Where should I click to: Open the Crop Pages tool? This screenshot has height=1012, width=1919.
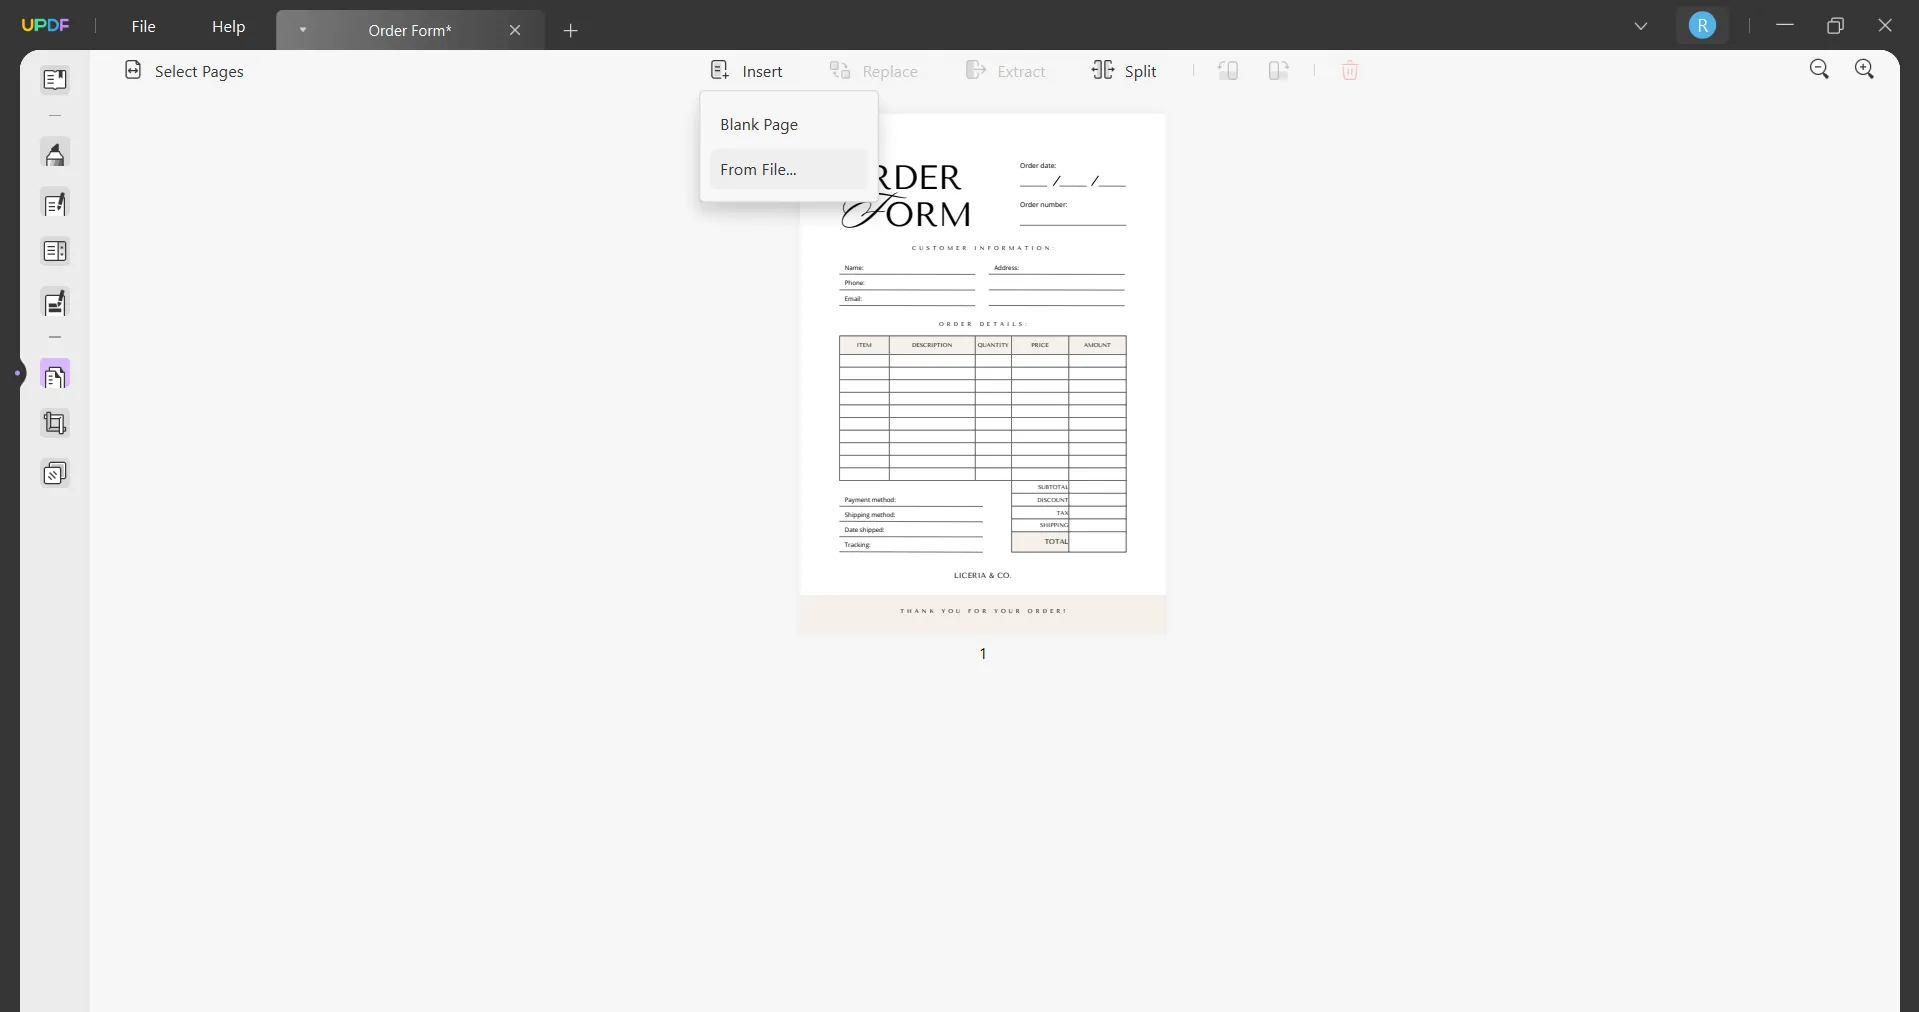55,424
